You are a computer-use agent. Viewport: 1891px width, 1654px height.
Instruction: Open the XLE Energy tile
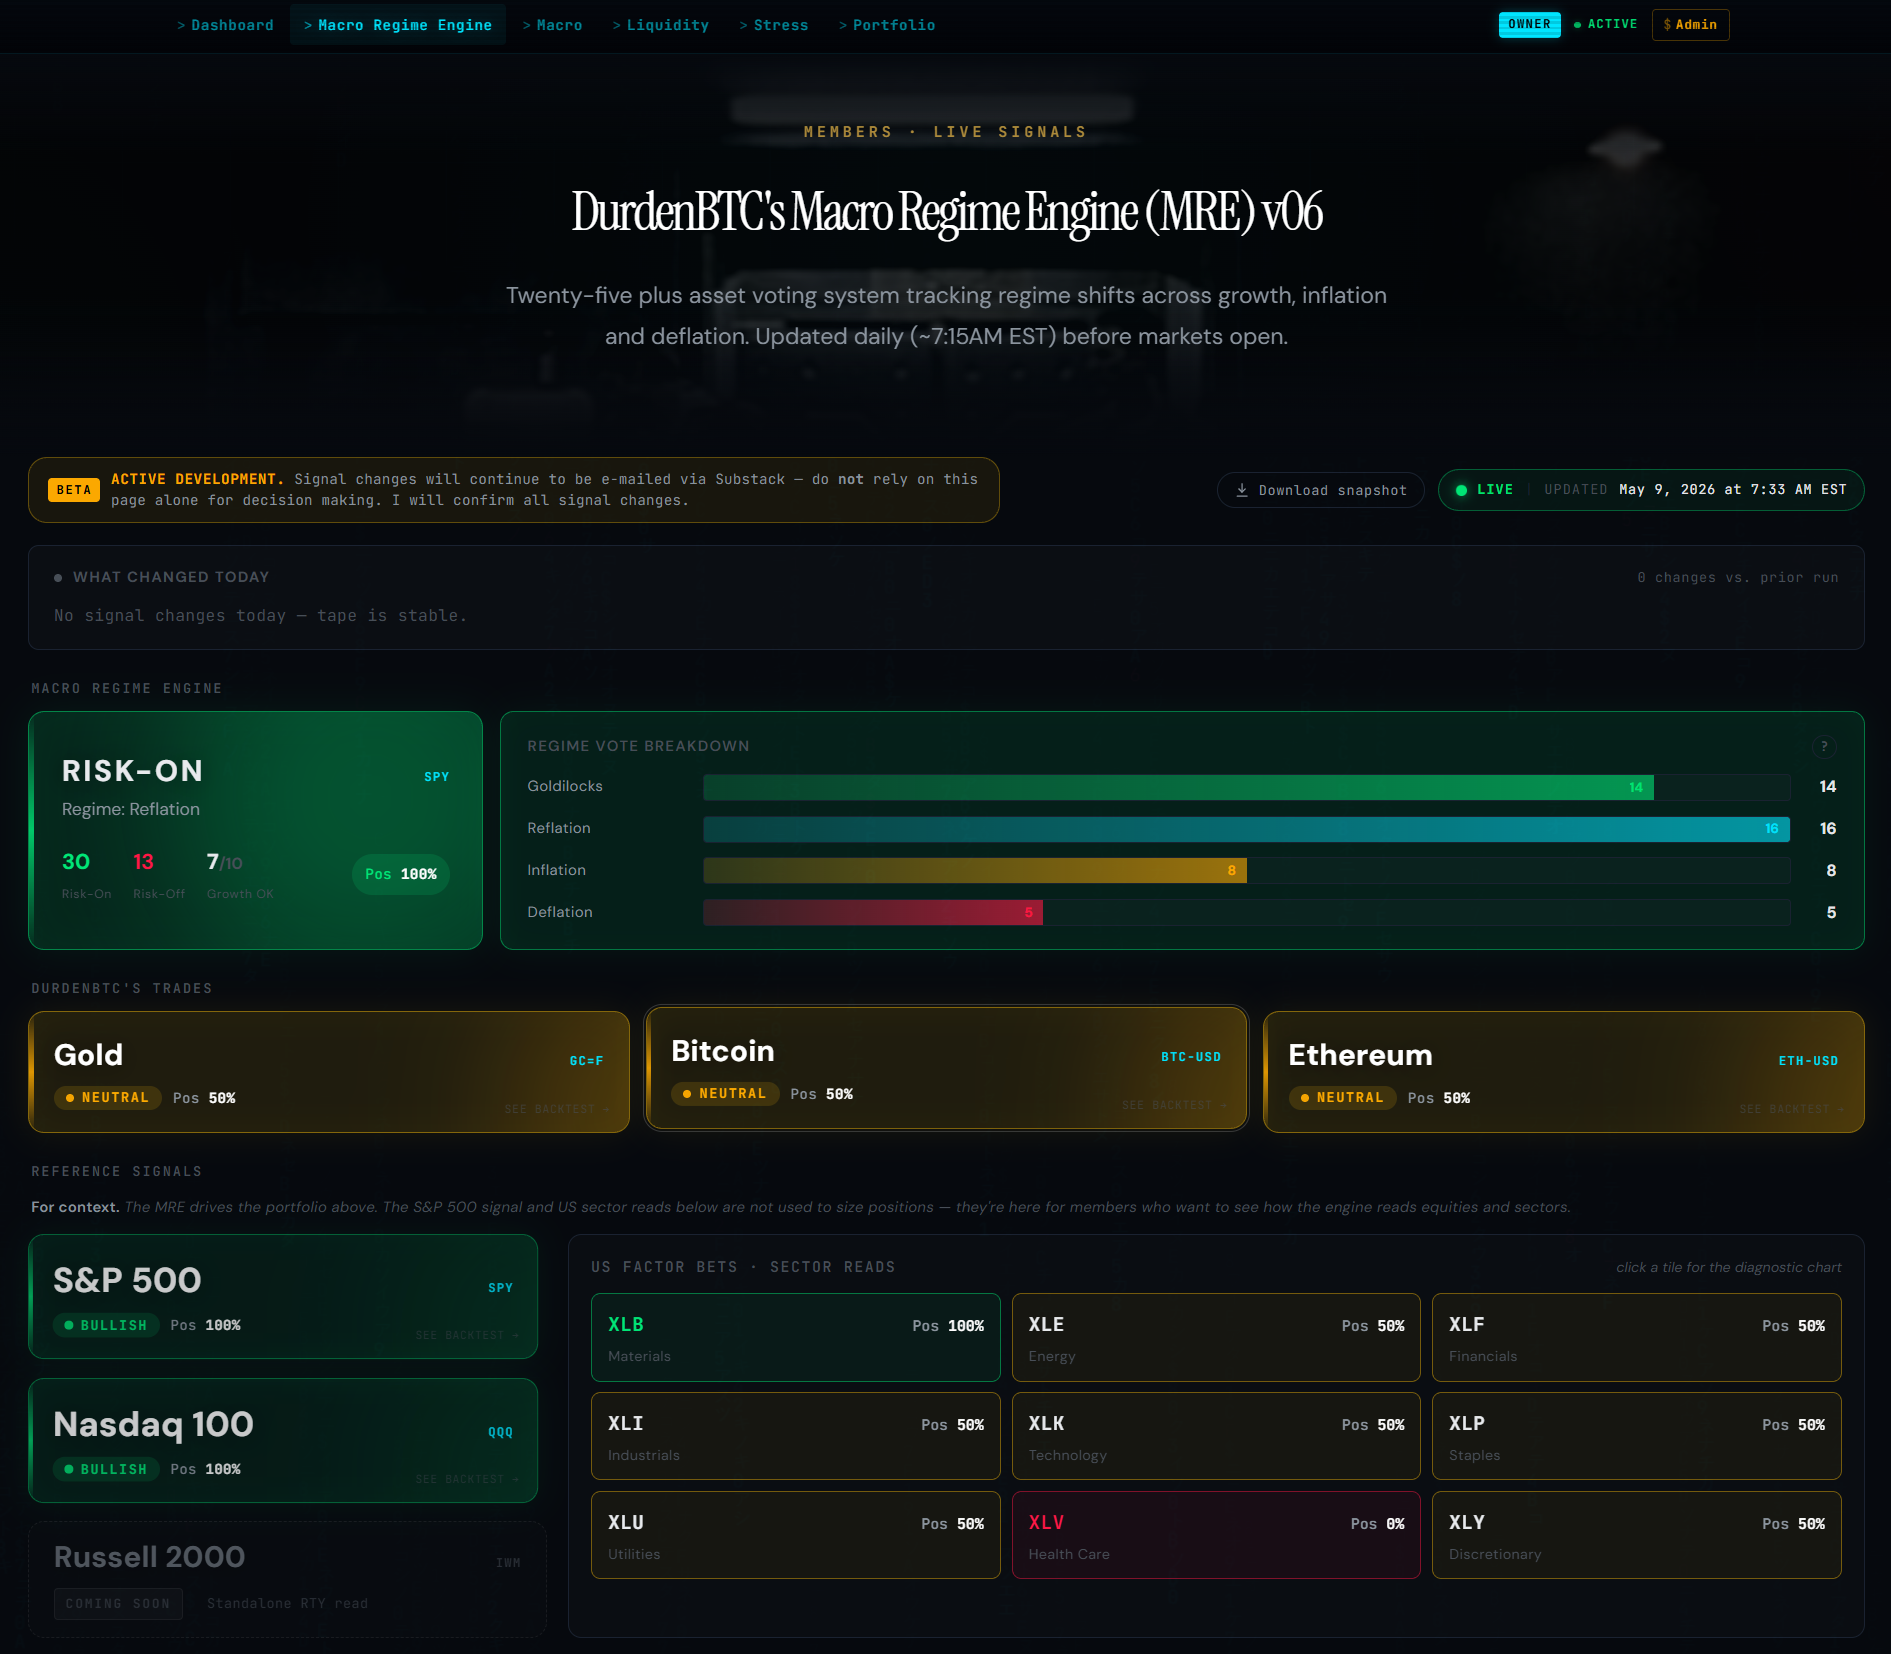coord(1216,1338)
